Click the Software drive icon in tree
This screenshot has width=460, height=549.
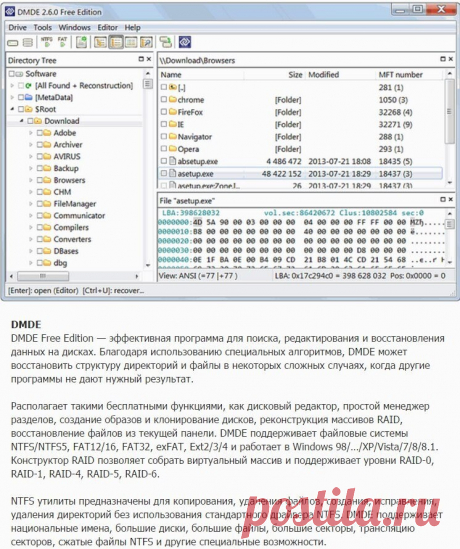20,74
